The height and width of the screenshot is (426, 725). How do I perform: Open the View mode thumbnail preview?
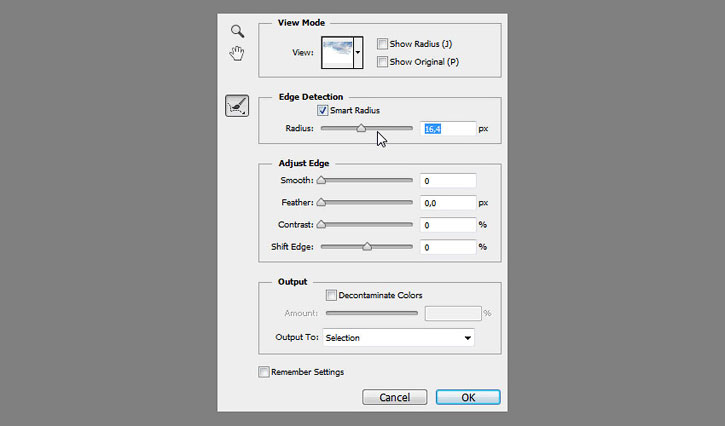click(337, 52)
